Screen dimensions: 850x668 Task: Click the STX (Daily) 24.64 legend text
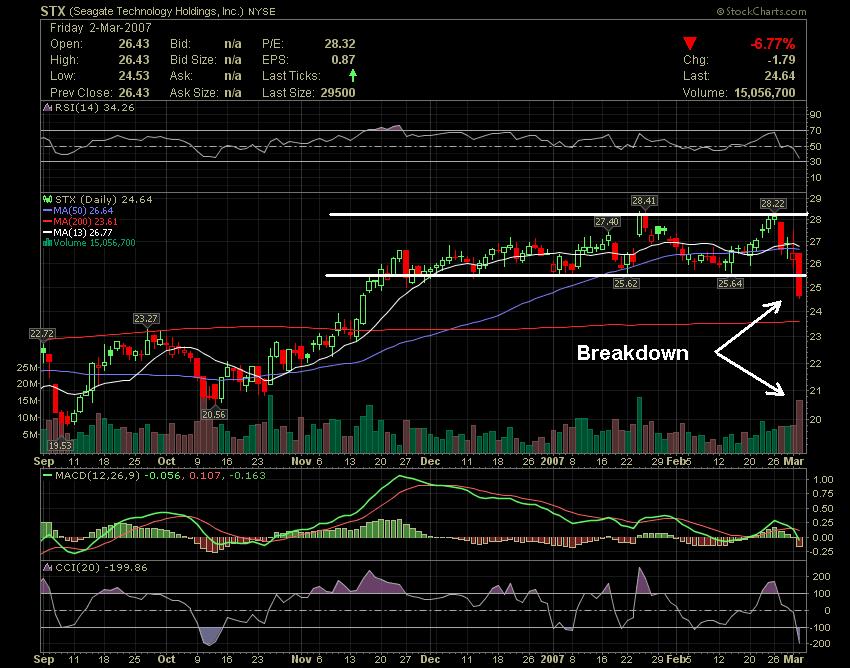click(x=104, y=200)
